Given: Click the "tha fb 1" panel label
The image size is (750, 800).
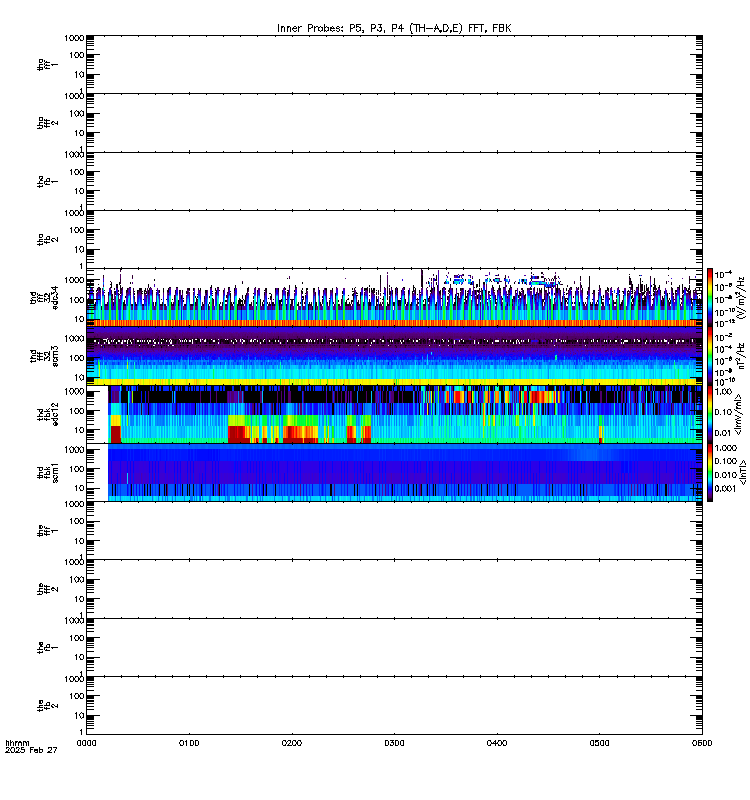Looking at the screenshot, I should (47, 181).
